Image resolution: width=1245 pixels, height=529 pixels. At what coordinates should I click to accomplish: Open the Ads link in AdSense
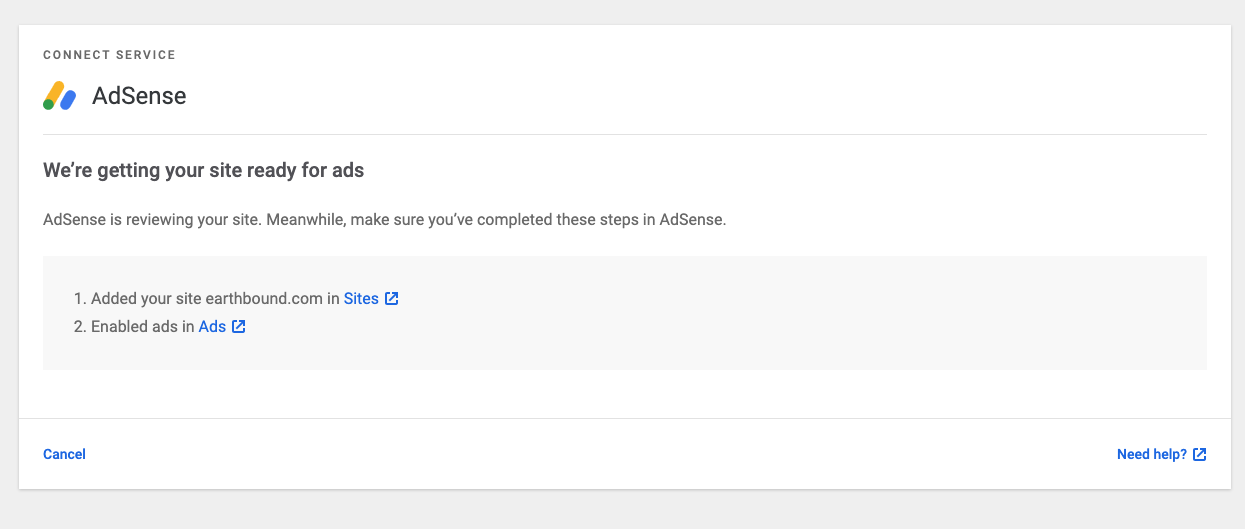(x=212, y=326)
